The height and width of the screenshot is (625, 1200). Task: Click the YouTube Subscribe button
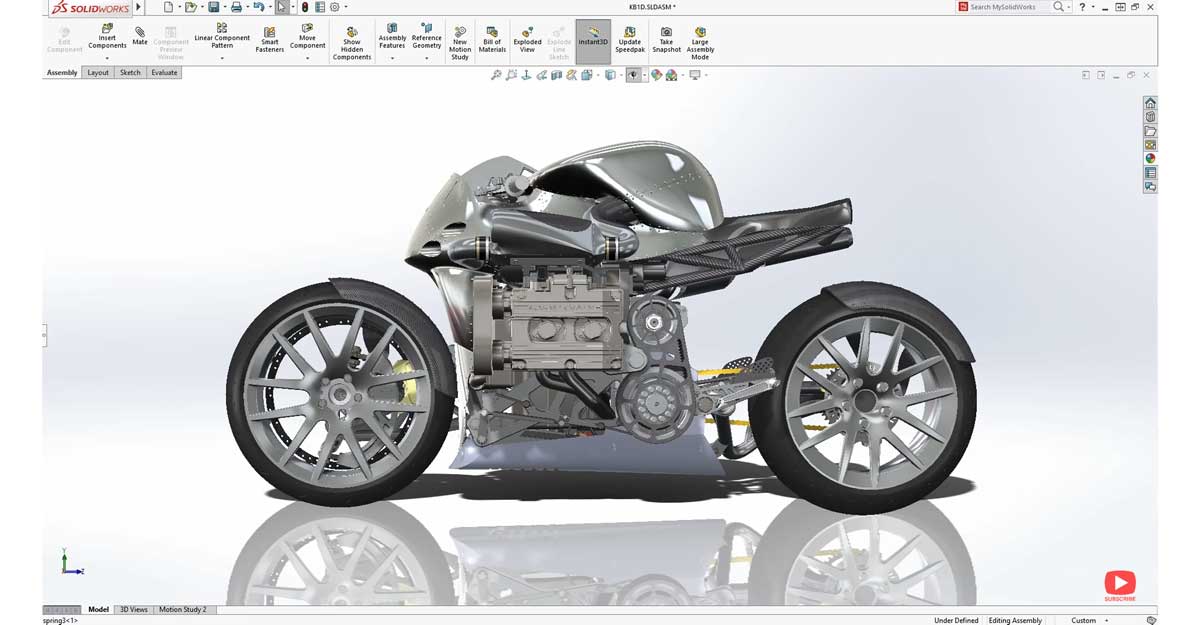1119,585
